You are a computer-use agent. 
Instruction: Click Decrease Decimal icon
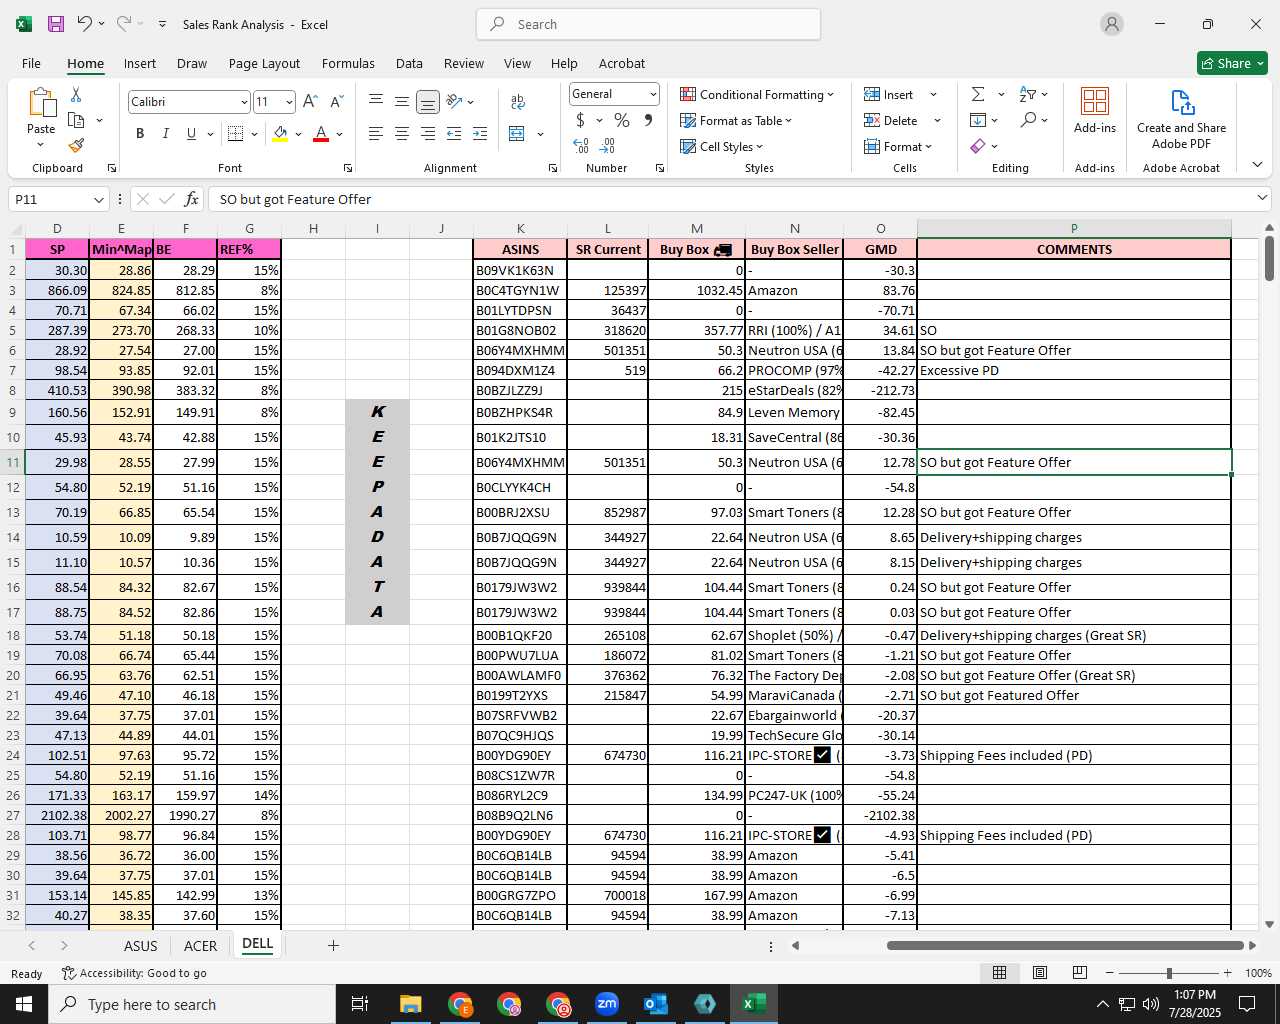coord(609,146)
